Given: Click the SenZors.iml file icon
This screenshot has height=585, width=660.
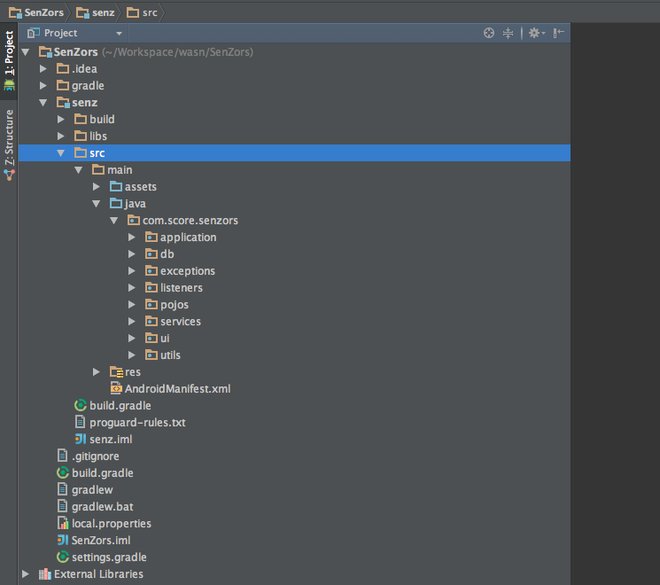Looking at the screenshot, I should (x=63, y=540).
